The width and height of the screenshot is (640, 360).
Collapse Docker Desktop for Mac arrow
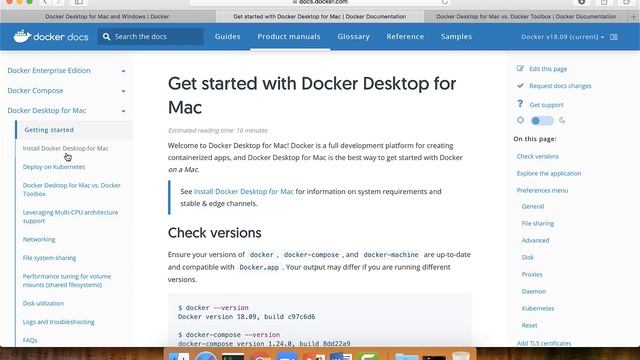[x=123, y=111]
